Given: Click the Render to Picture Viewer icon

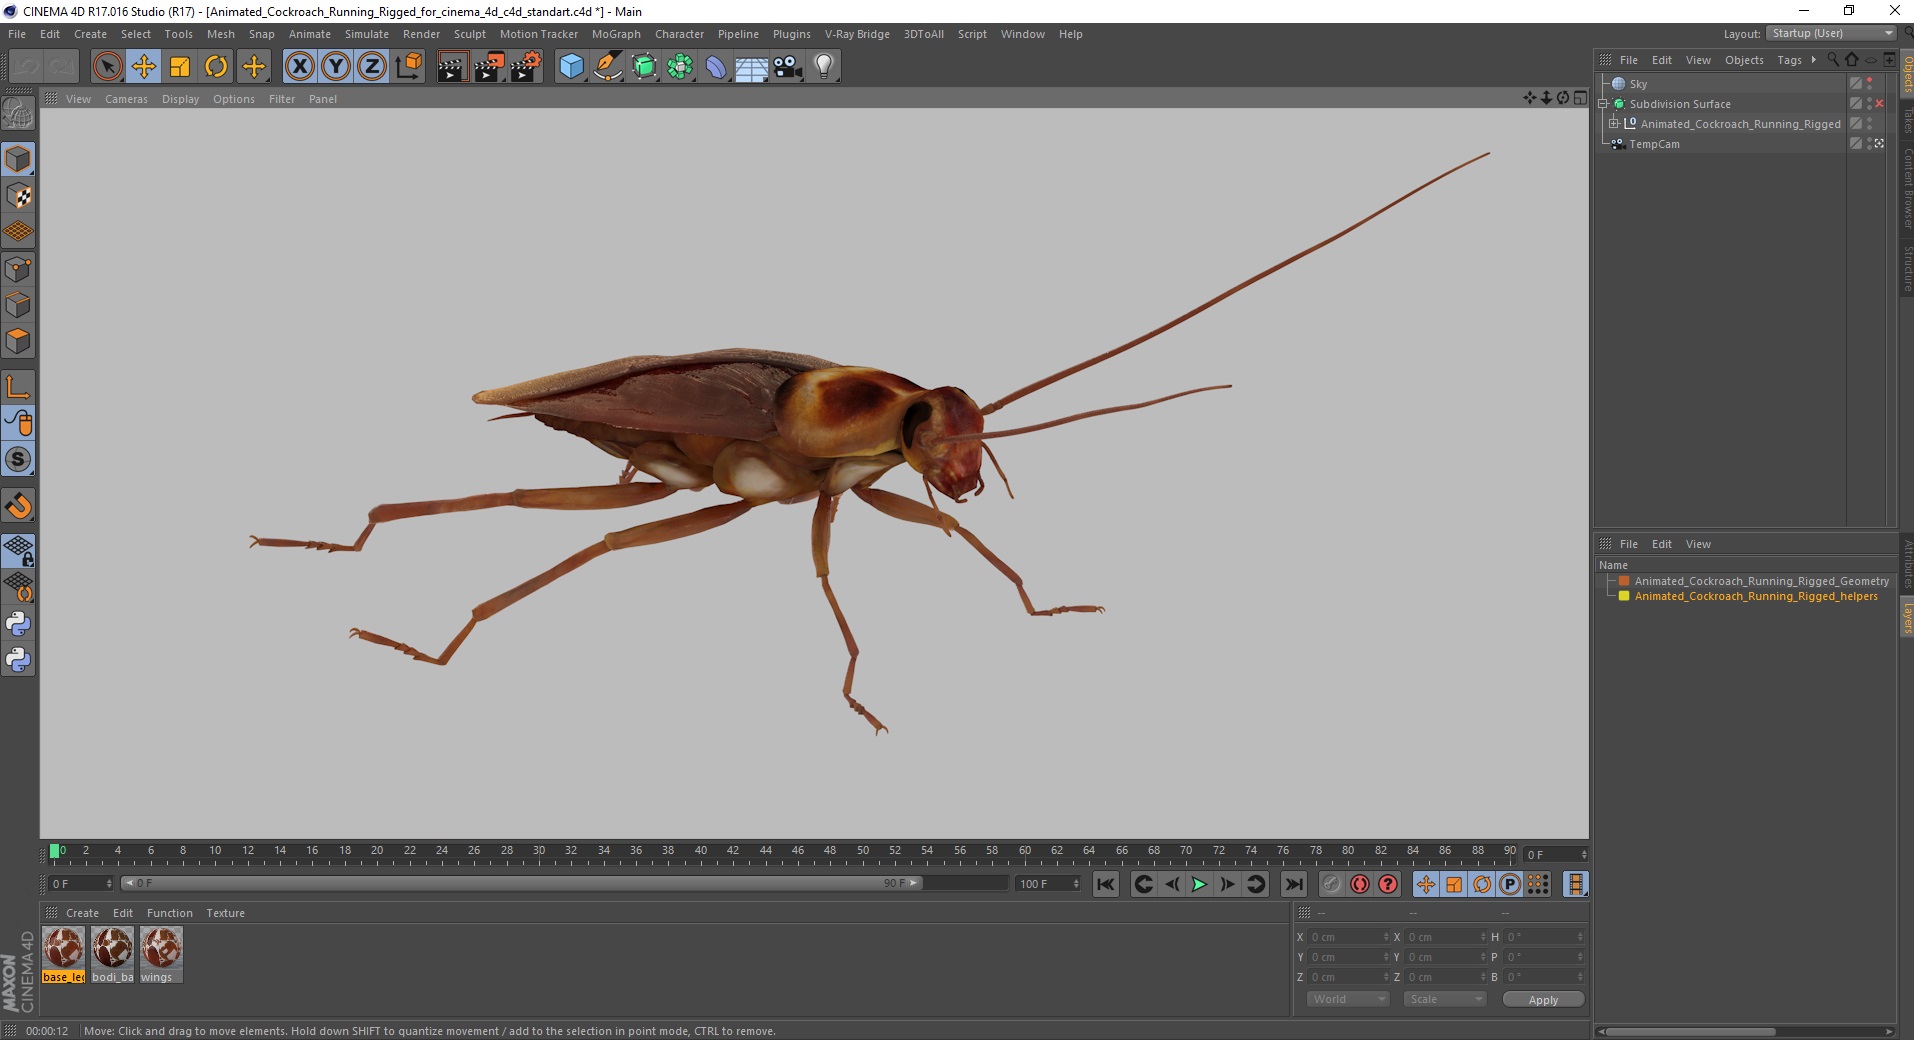Looking at the screenshot, I should tap(489, 67).
